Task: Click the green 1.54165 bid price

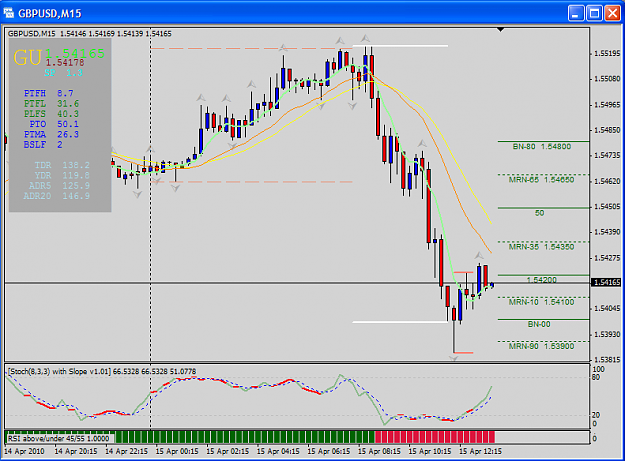Action: (x=75, y=53)
